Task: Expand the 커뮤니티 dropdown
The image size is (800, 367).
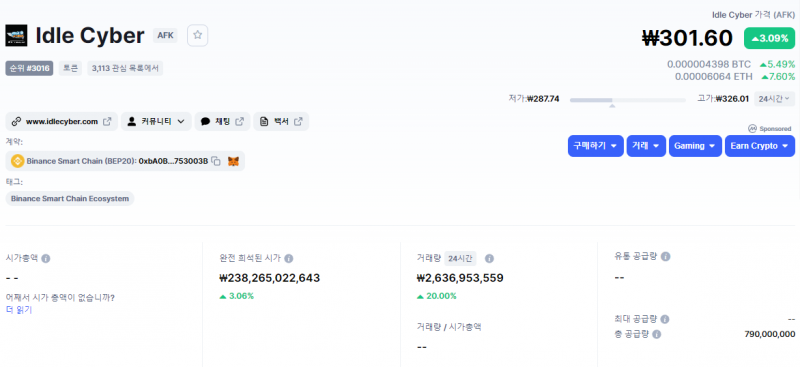Action: coord(156,121)
